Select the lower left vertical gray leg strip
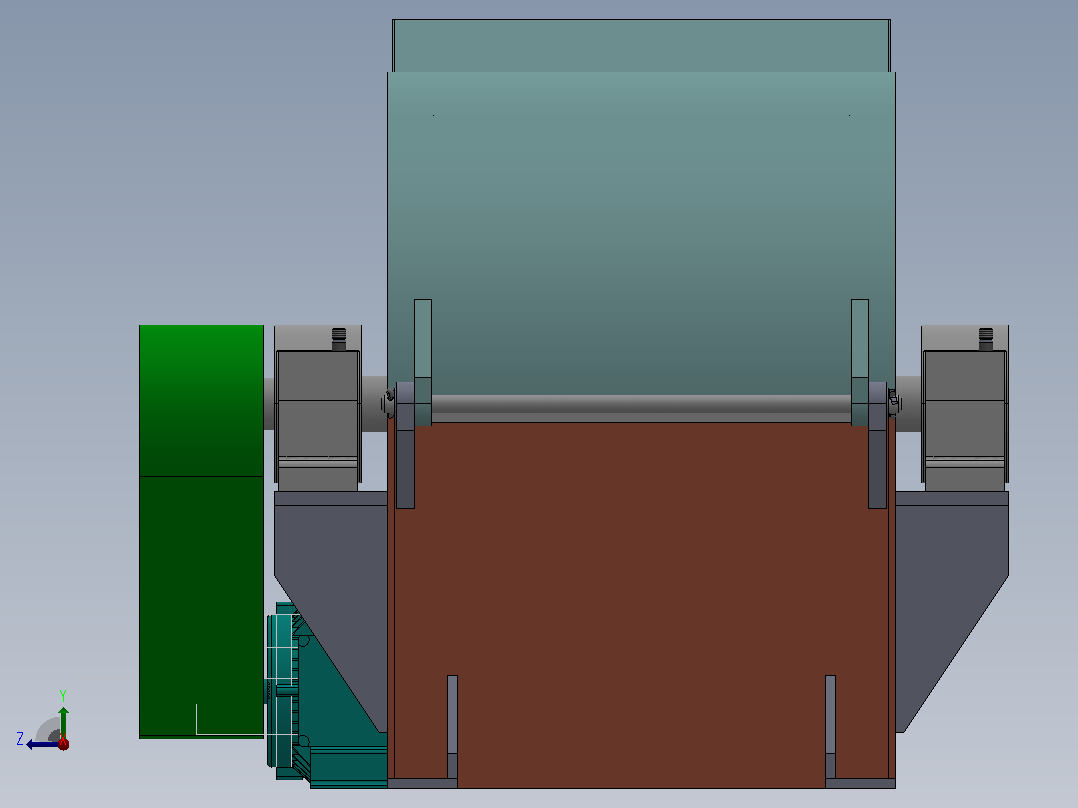 click(x=452, y=727)
